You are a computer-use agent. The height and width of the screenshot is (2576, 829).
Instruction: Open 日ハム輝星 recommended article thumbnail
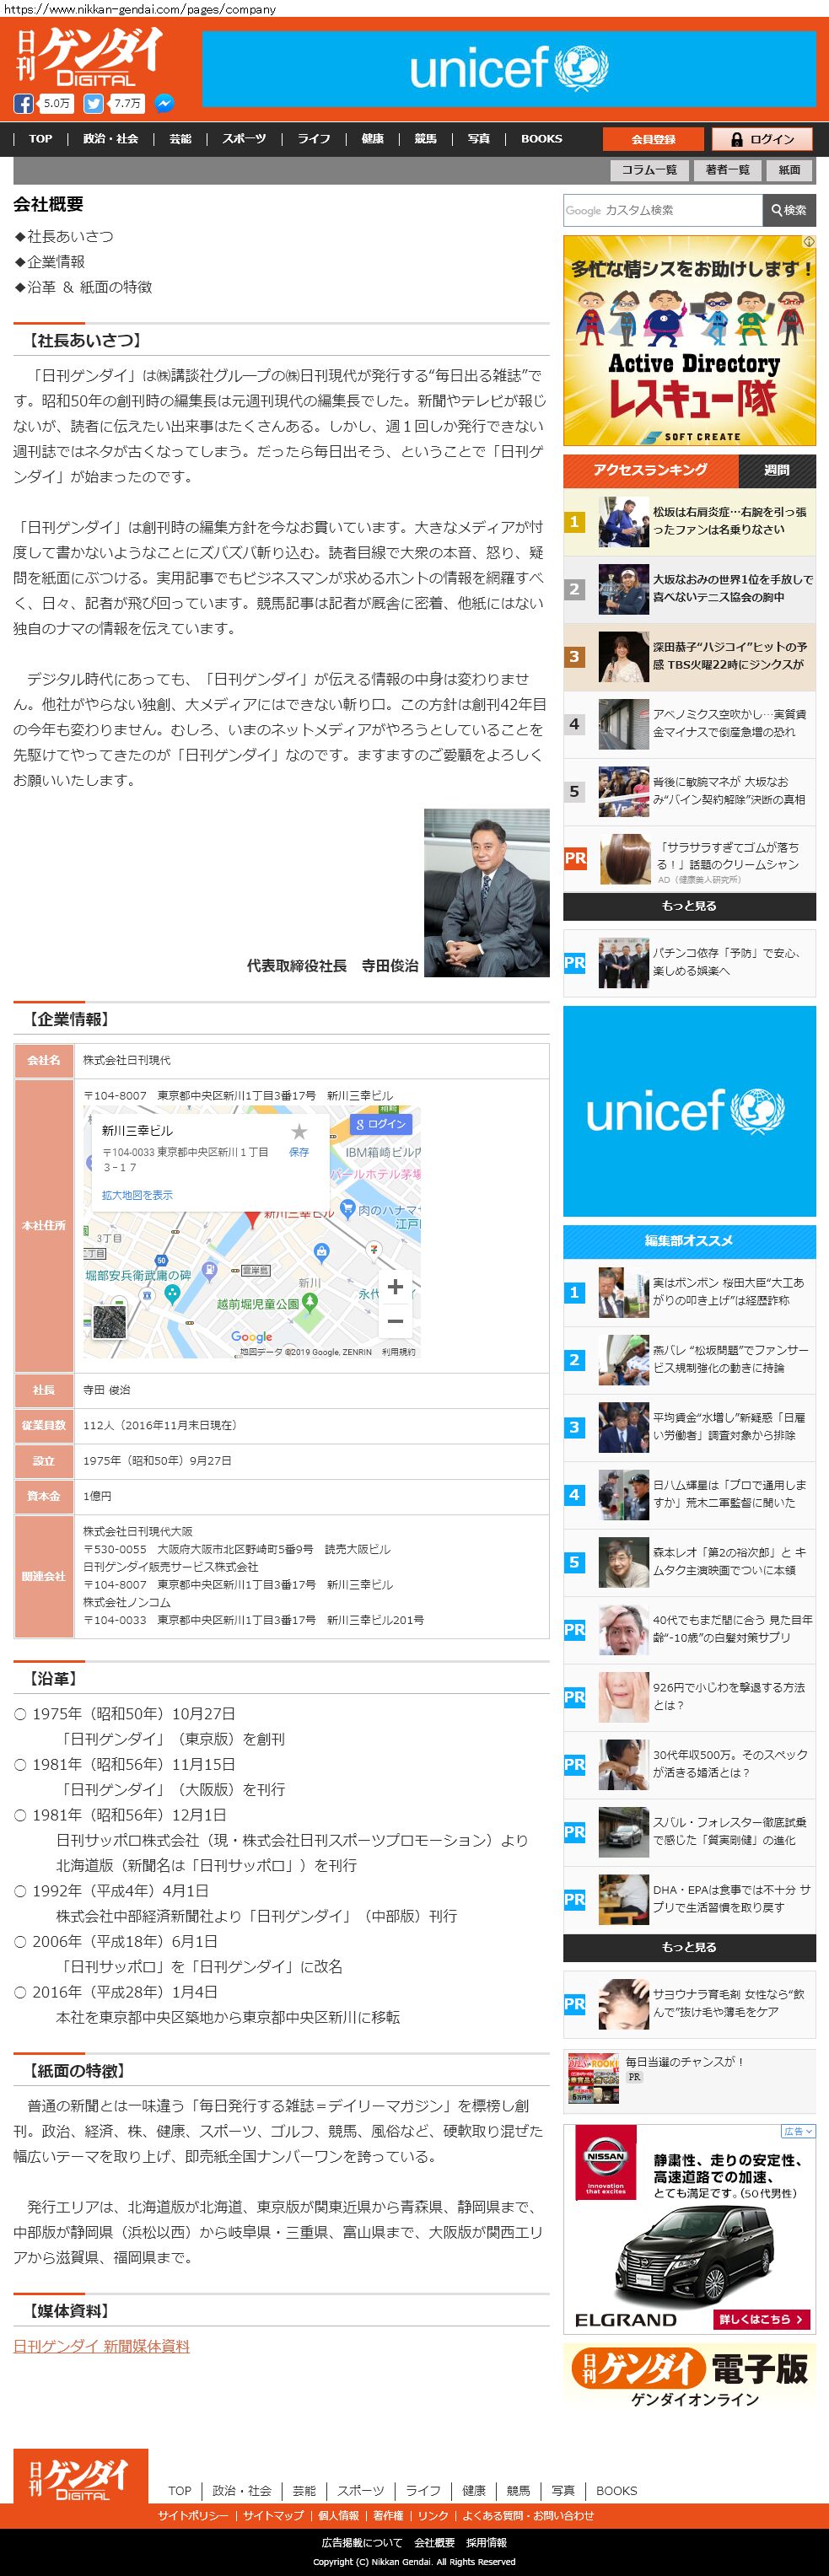click(624, 1494)
